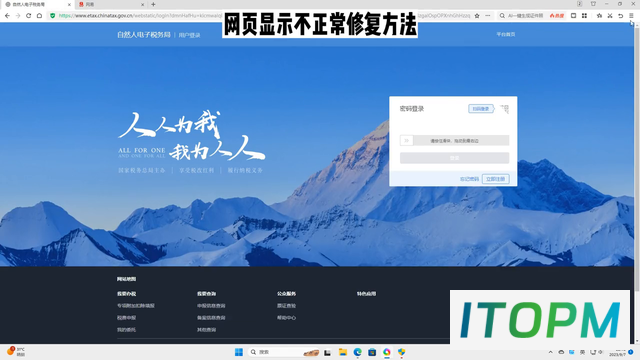The width and height of the screenshot is (640, 360).
Task: Click the slider arrow handle in login box
Action: pyautogui.click(x=407, y=140)
